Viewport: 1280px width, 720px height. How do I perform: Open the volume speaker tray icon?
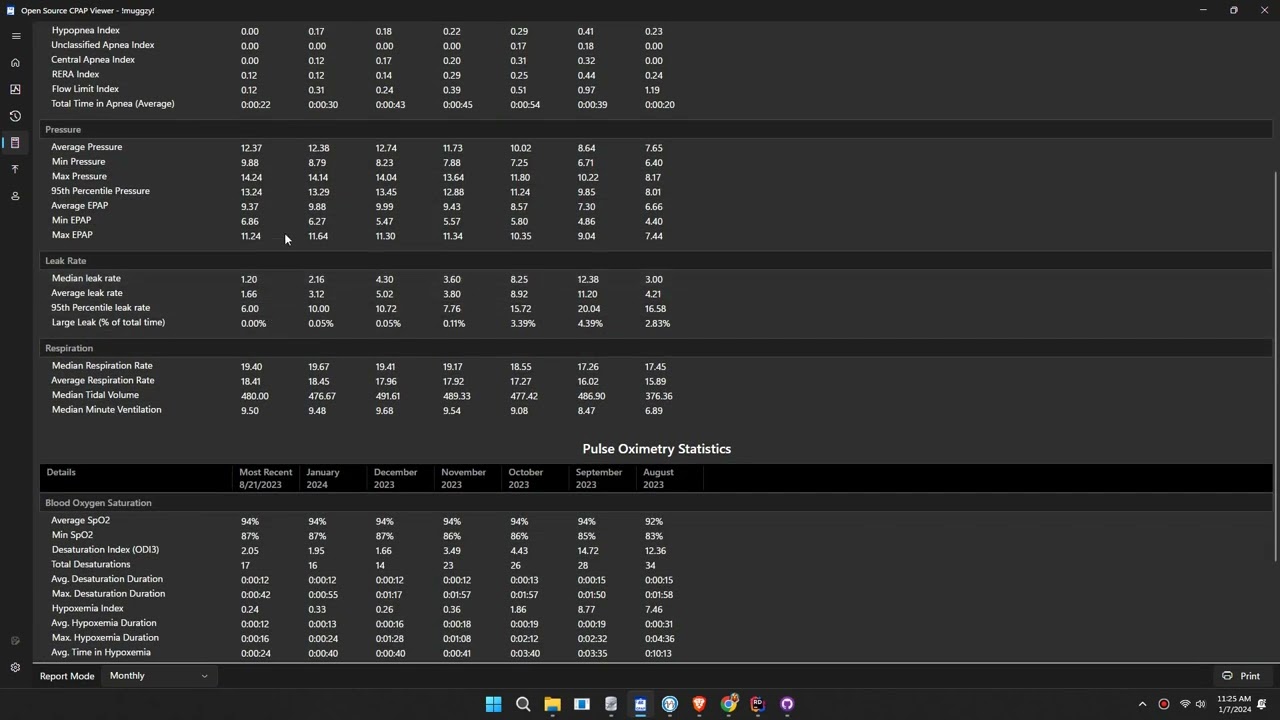[x=1200, y=704]
